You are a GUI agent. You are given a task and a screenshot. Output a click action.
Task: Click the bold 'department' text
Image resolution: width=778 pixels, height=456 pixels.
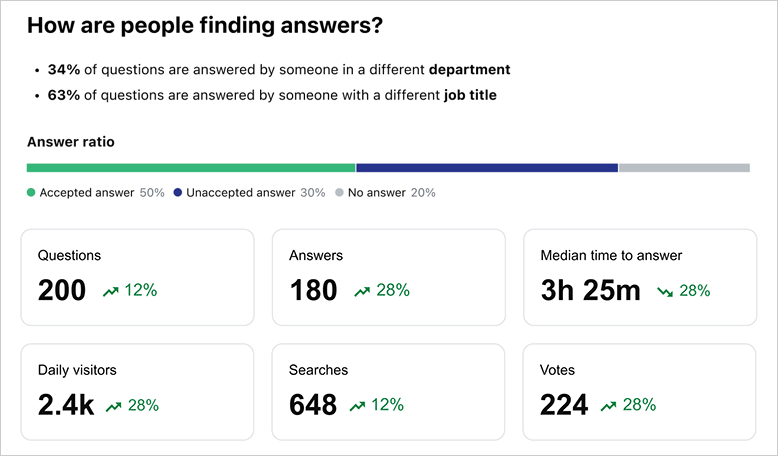pyautogui.click(x=469, y=70)
